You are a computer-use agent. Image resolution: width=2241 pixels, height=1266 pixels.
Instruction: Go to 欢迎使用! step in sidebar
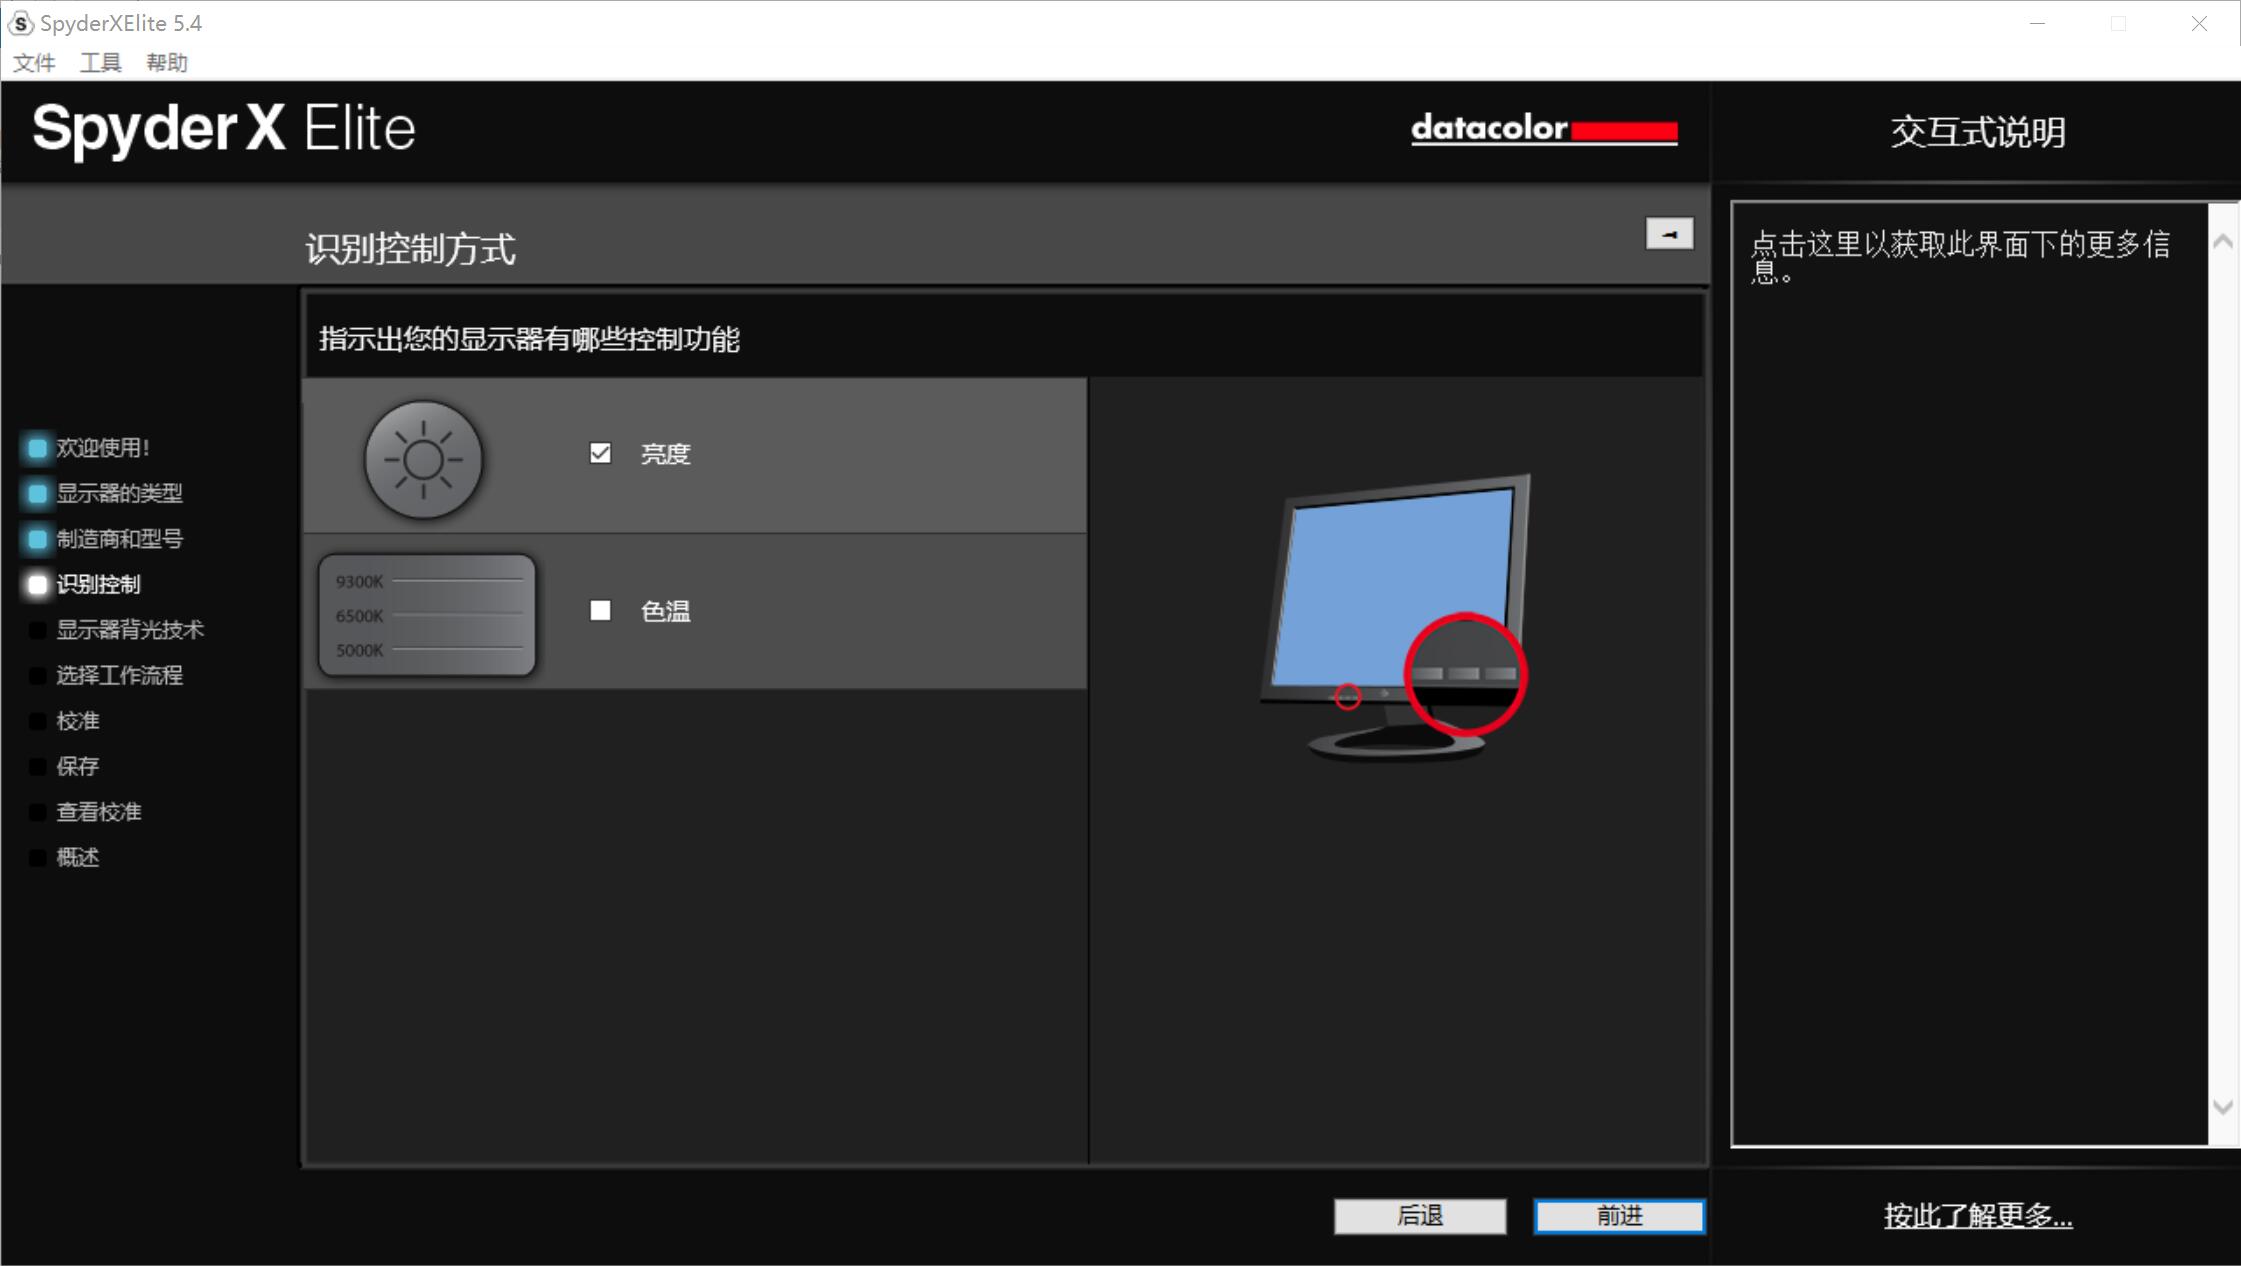pyautogui.click(x=103, y=447)
